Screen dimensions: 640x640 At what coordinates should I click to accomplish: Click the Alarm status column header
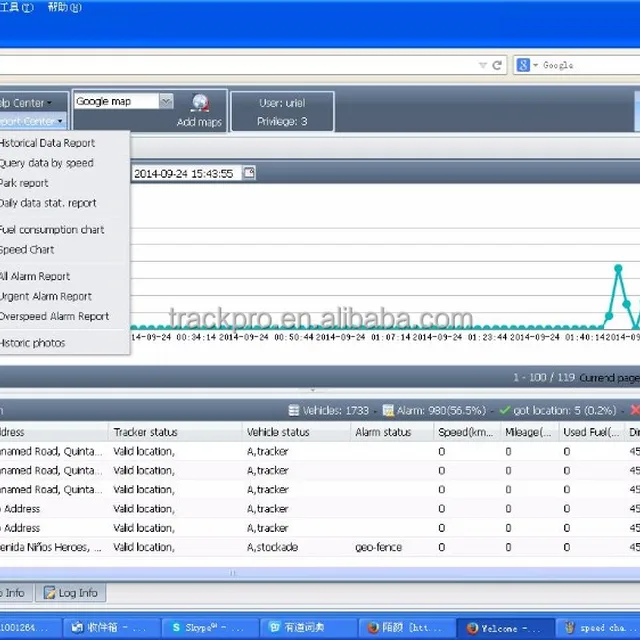click(x=383, y=432)
